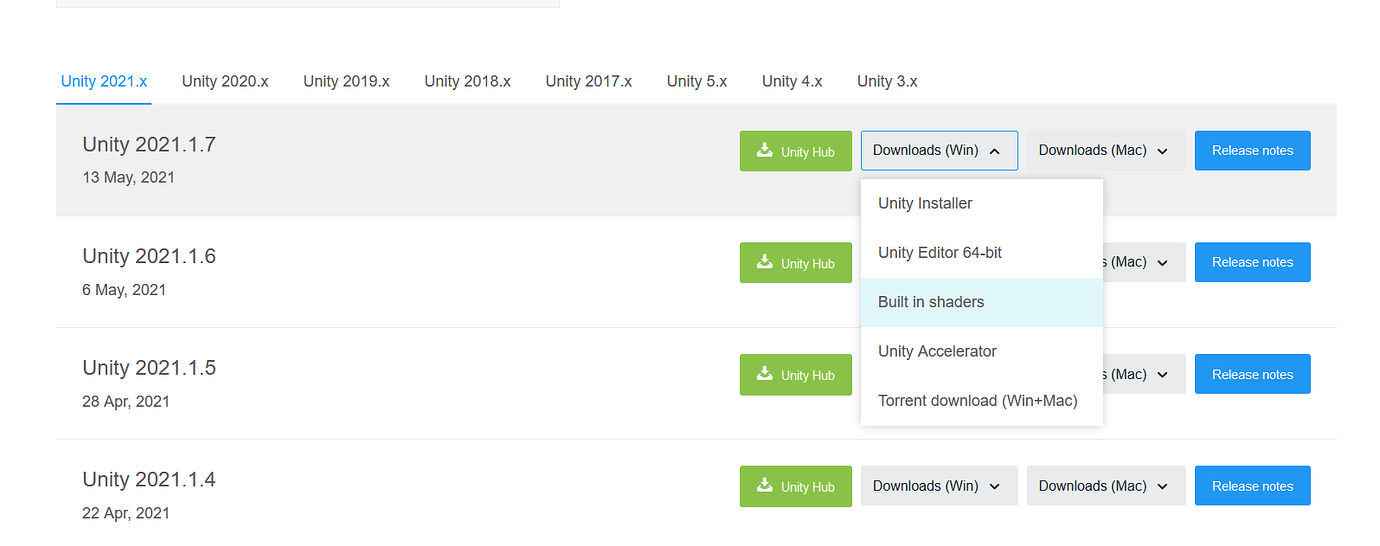Screen dimensions: 1380x546
Task: Open Downloads (Mac) dropdown for Unity 2021.1.4
Action: point(1105,486)
